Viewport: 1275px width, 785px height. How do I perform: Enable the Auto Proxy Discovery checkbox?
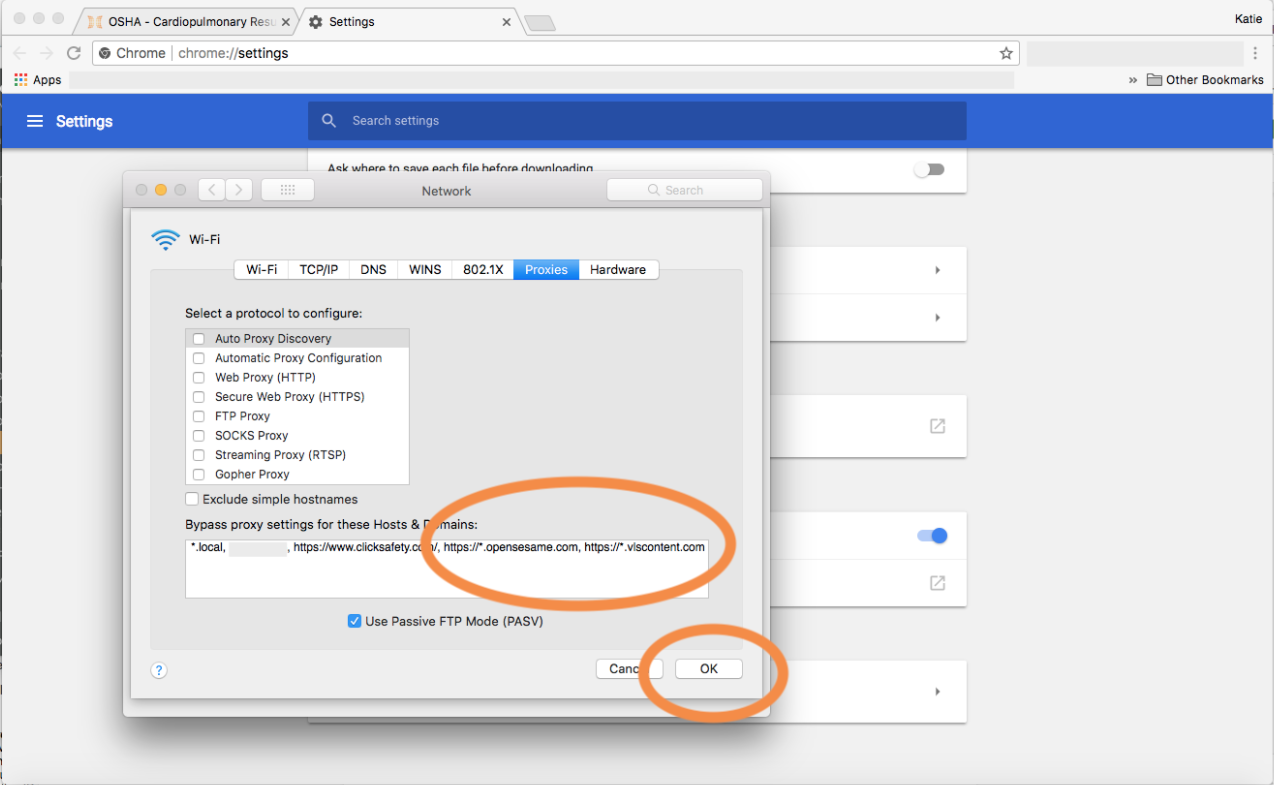(198, 339)
